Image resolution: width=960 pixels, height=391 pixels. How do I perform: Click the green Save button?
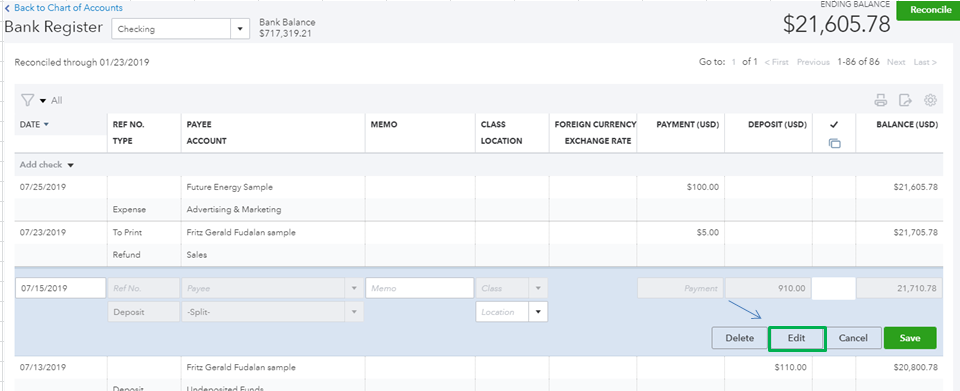click(910, 338)
